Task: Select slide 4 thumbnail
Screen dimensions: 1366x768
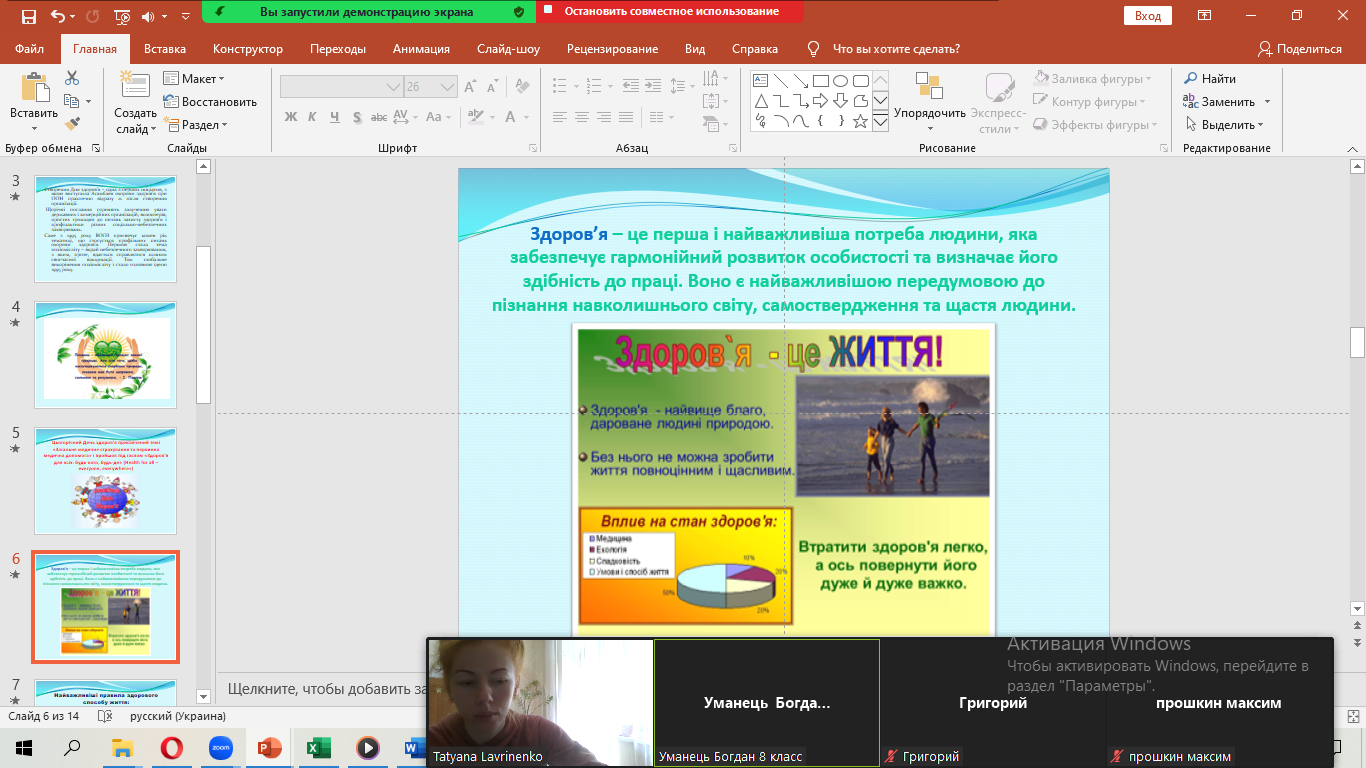Action: click(104, 355)
